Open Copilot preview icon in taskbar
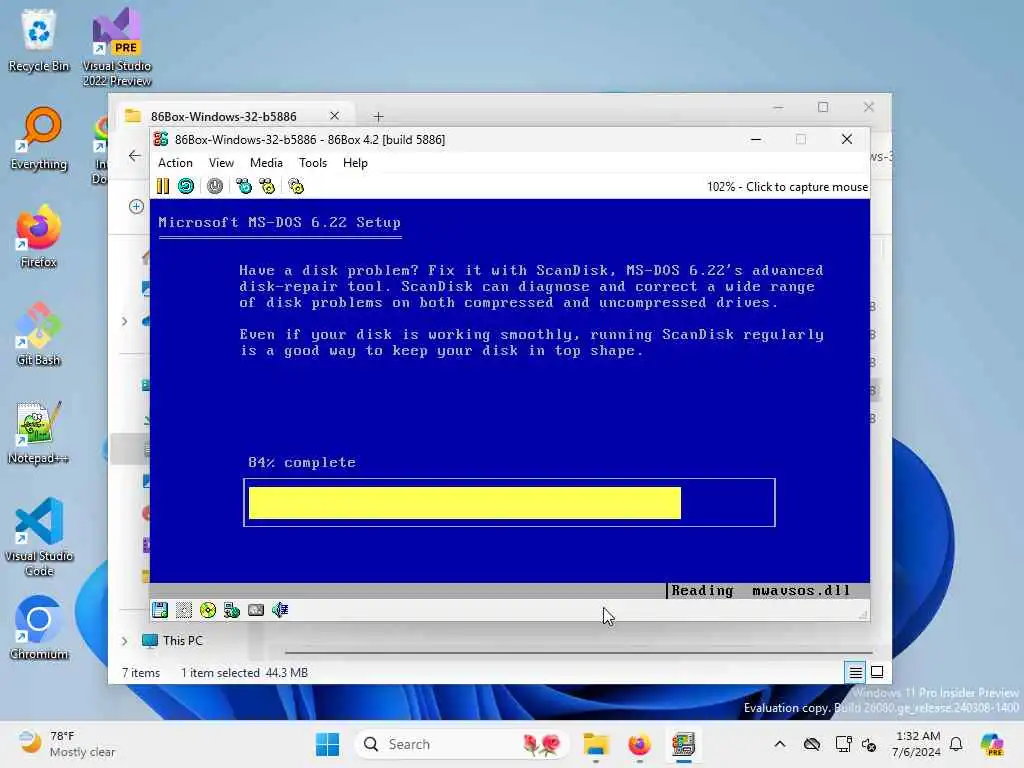Screen dimensions: 1024x768 [x=992, y=744]
